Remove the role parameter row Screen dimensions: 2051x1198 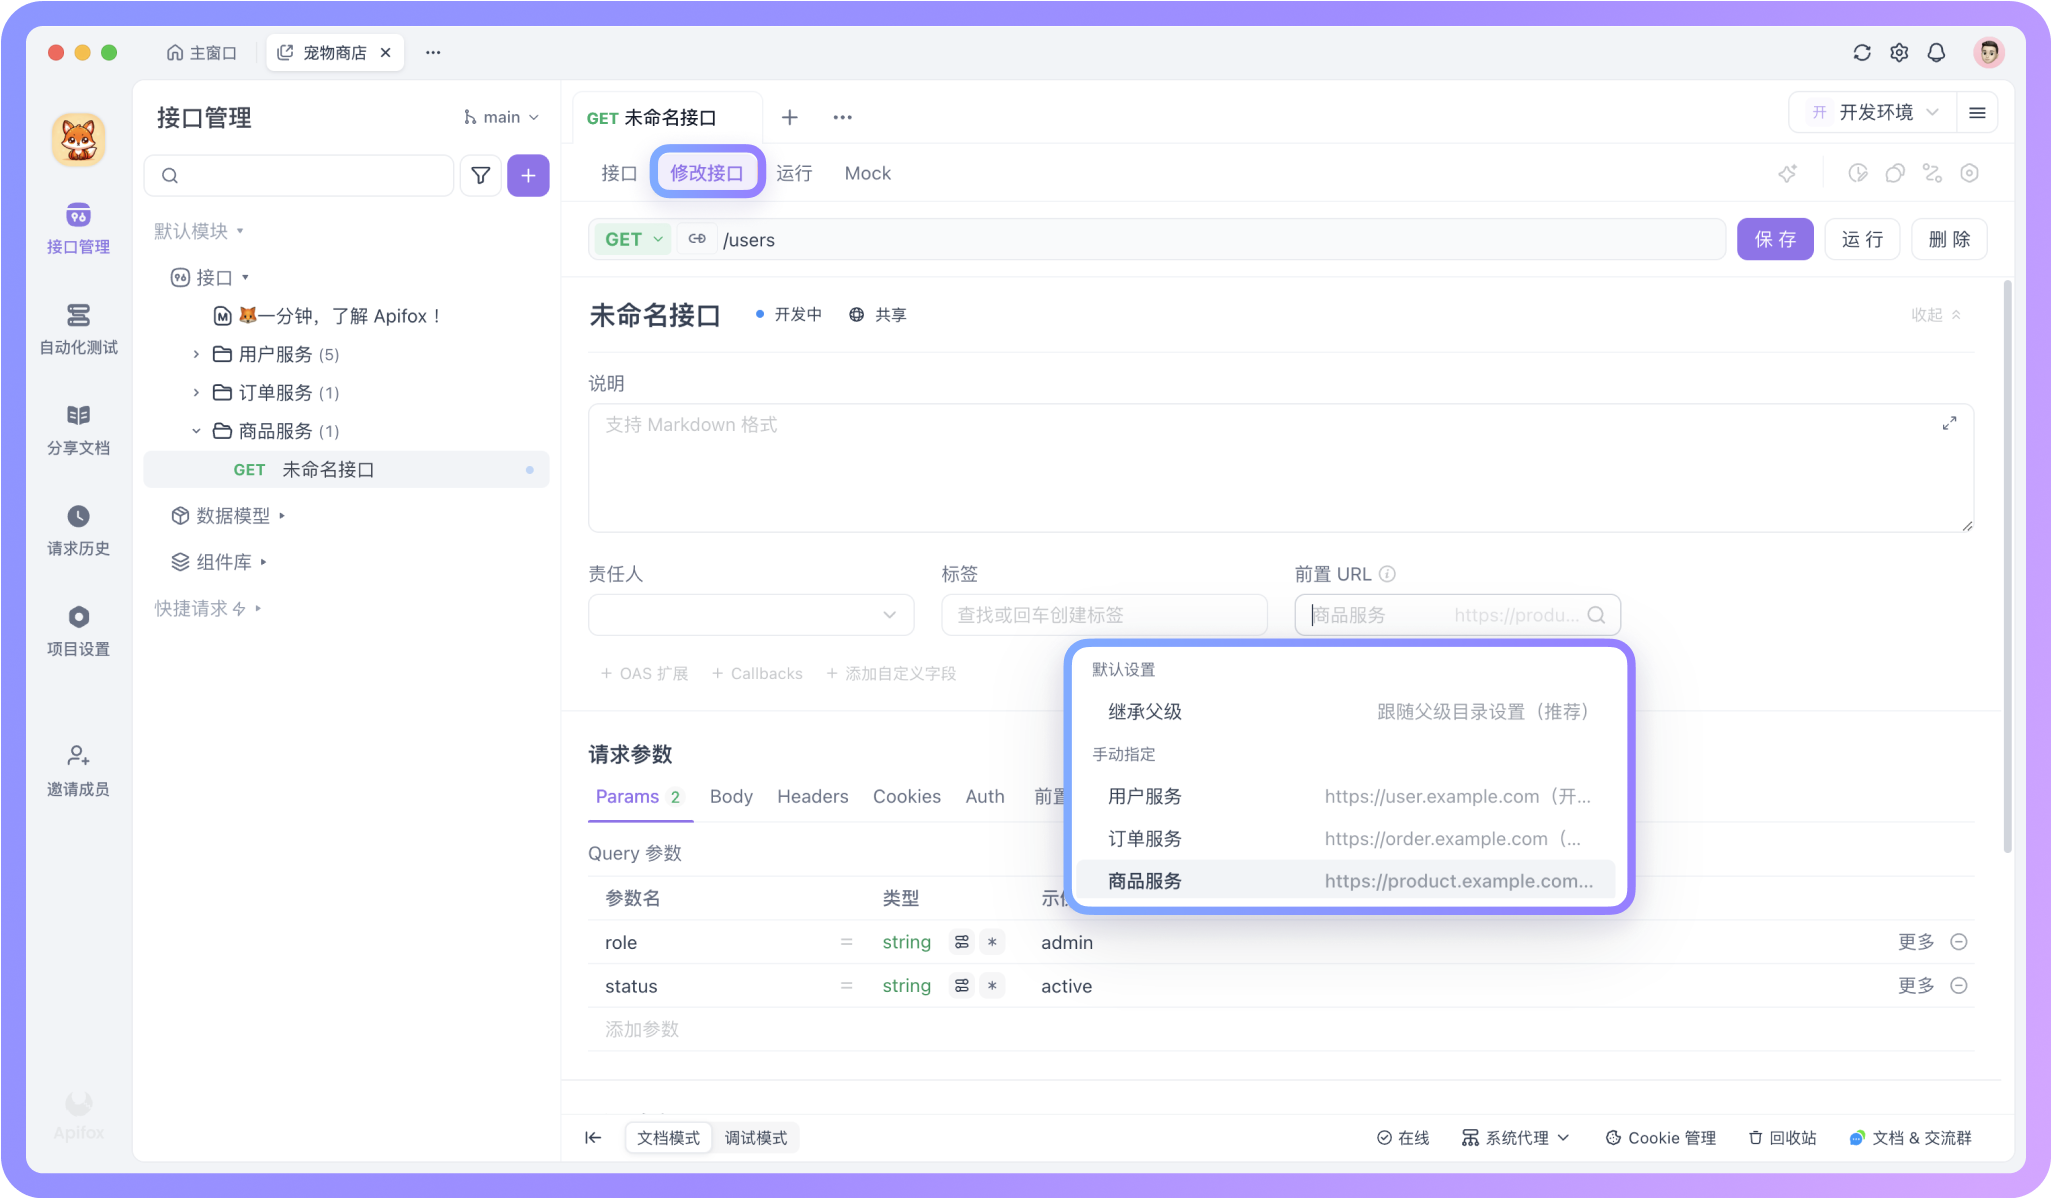click(1959, 942)
